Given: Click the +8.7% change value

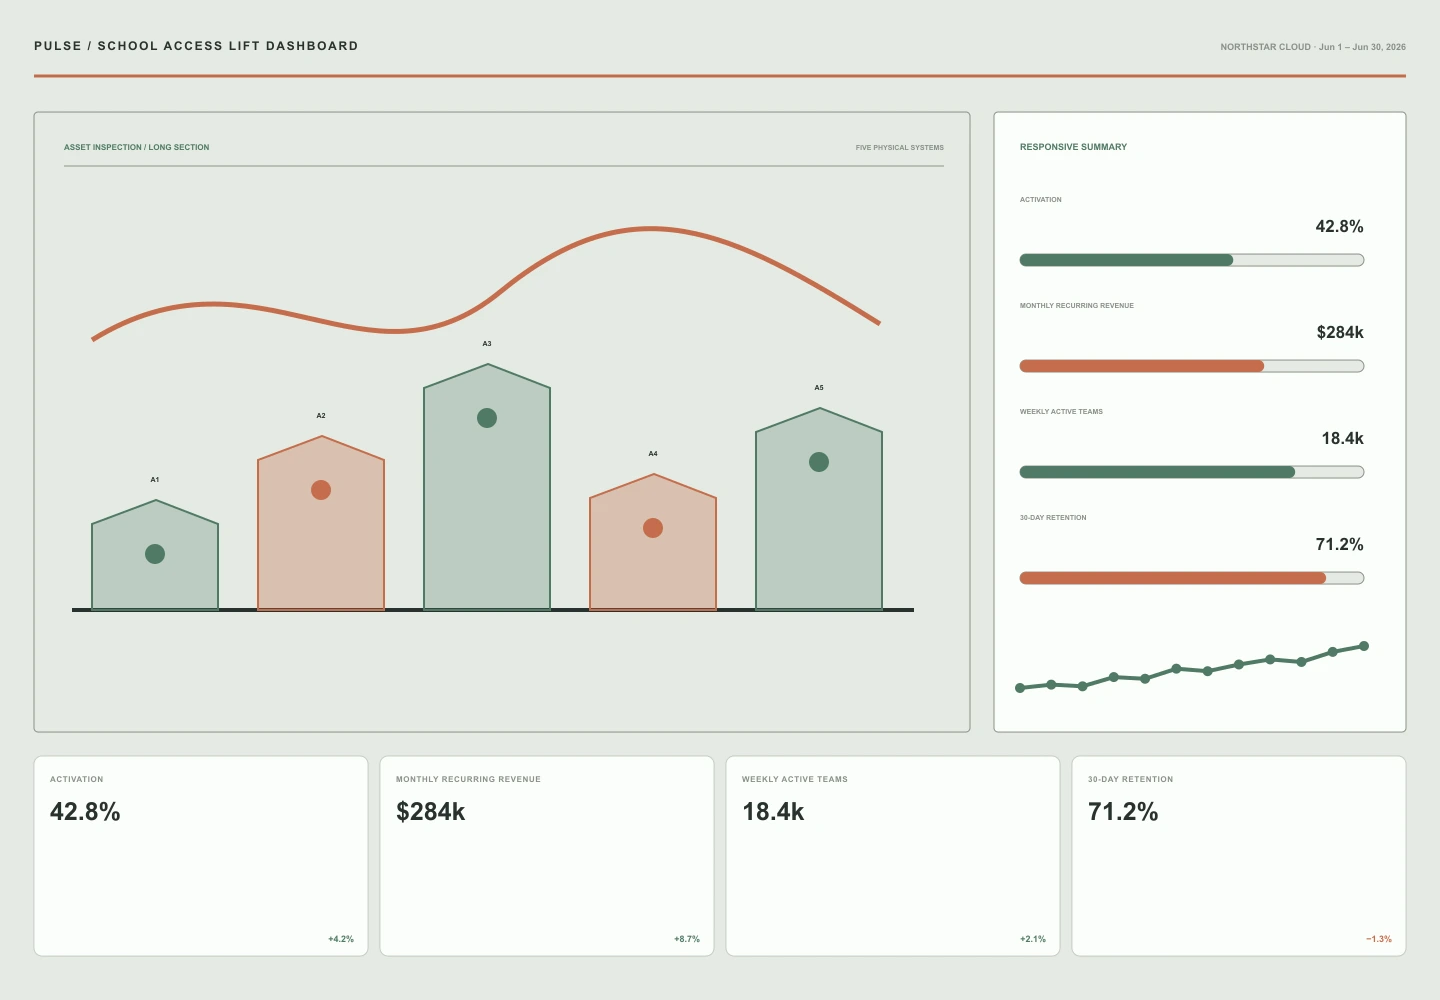Looking at the screenshot, I should [x=687, y=939].
